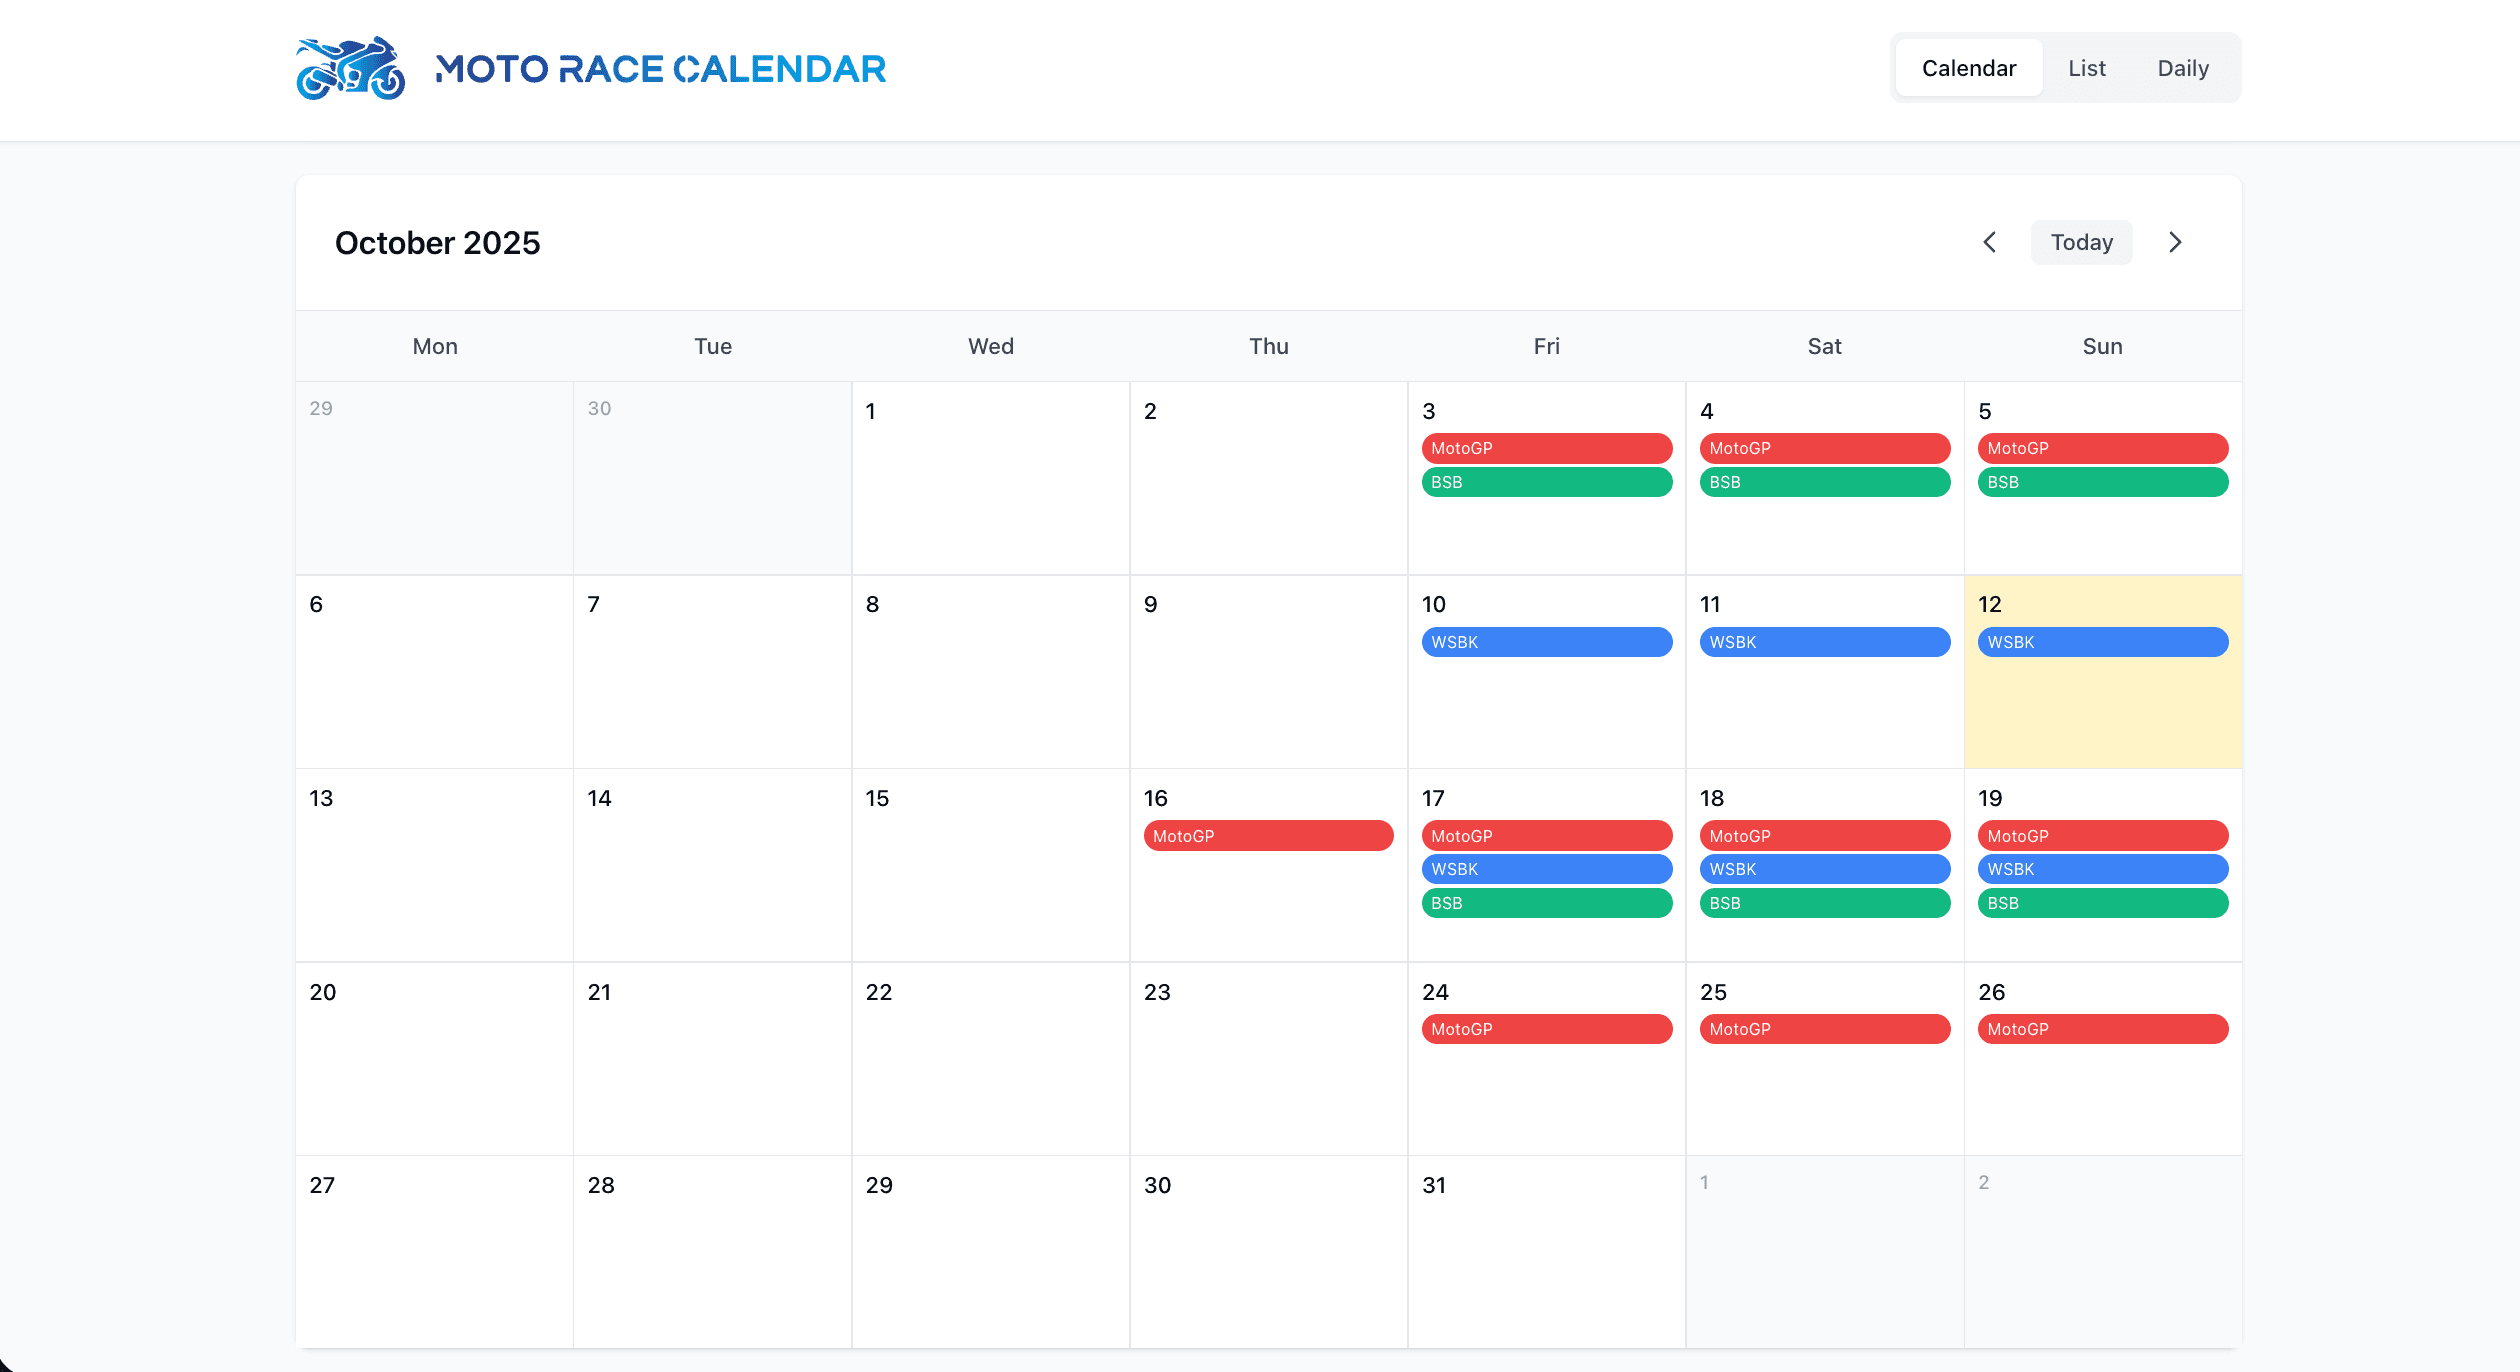Open MotoGP event on Thursday October 16

click(x=1268, y=836)
